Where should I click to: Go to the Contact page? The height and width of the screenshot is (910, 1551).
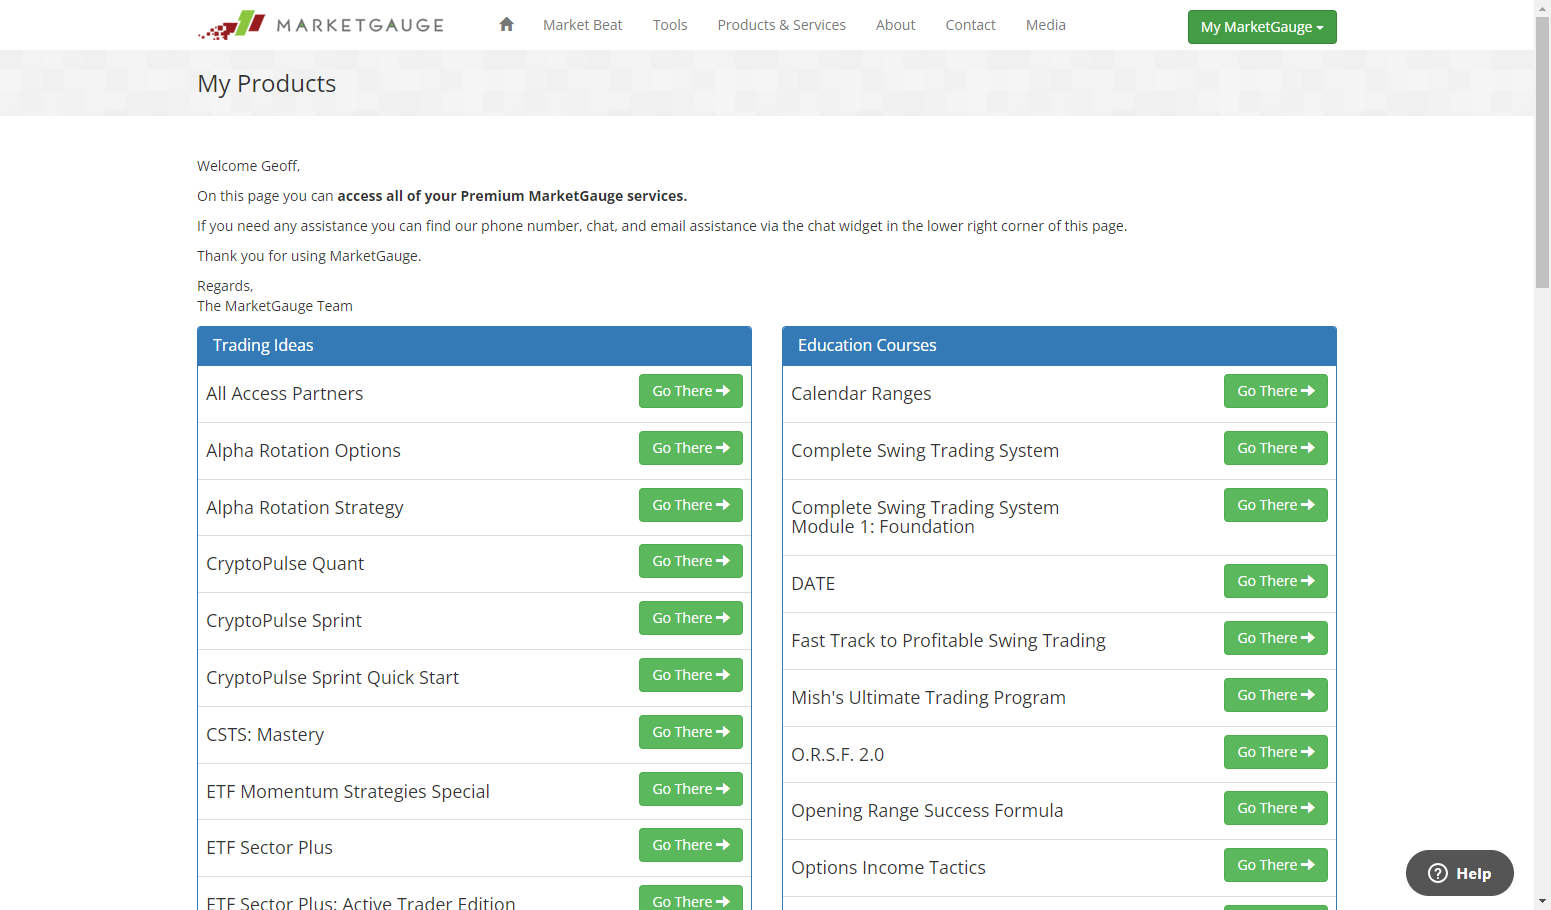(x=970, y=25)
